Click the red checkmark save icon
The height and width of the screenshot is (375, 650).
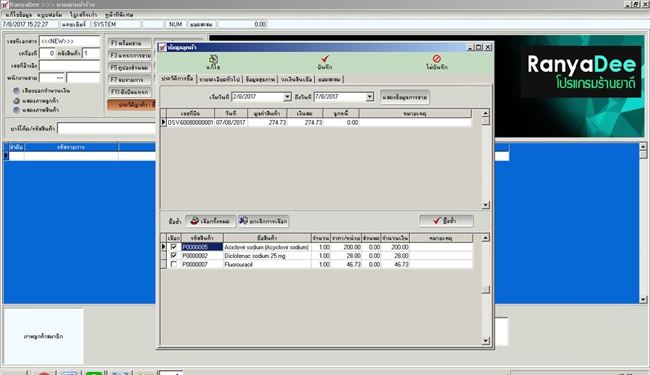325,58
